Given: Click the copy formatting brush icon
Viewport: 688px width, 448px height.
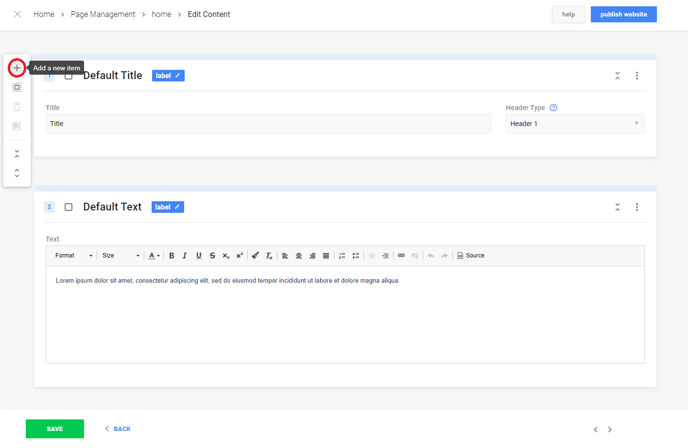Looking at the screenshot, I should [255, 255].
